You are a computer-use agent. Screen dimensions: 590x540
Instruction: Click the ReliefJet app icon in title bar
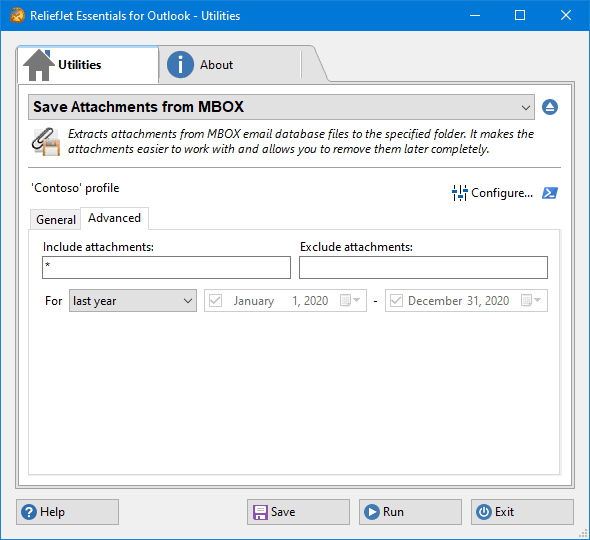tap(17, 16)
